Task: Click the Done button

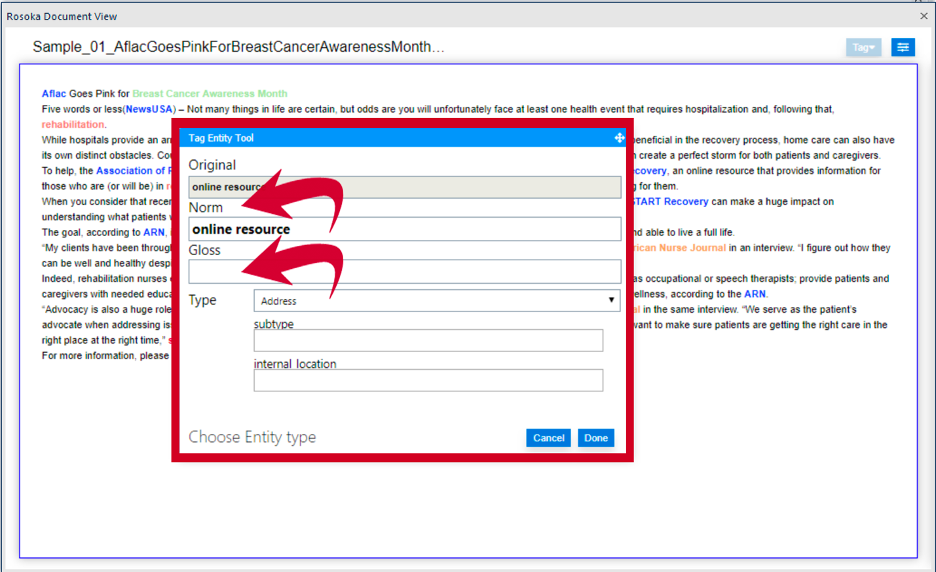Action: pyautogui.click(x=596, y=438)
